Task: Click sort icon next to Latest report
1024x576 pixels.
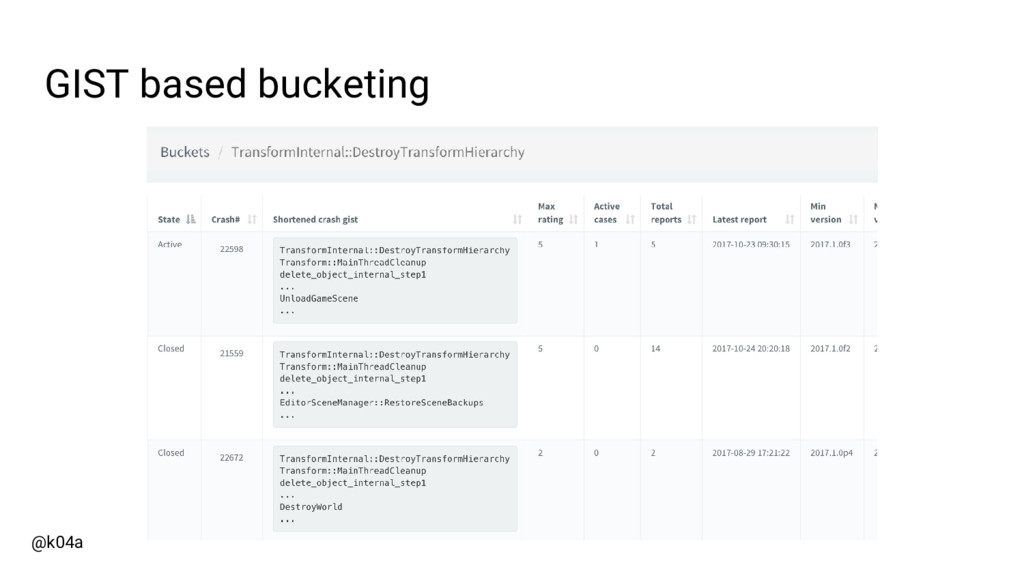Action: [790, 219]
